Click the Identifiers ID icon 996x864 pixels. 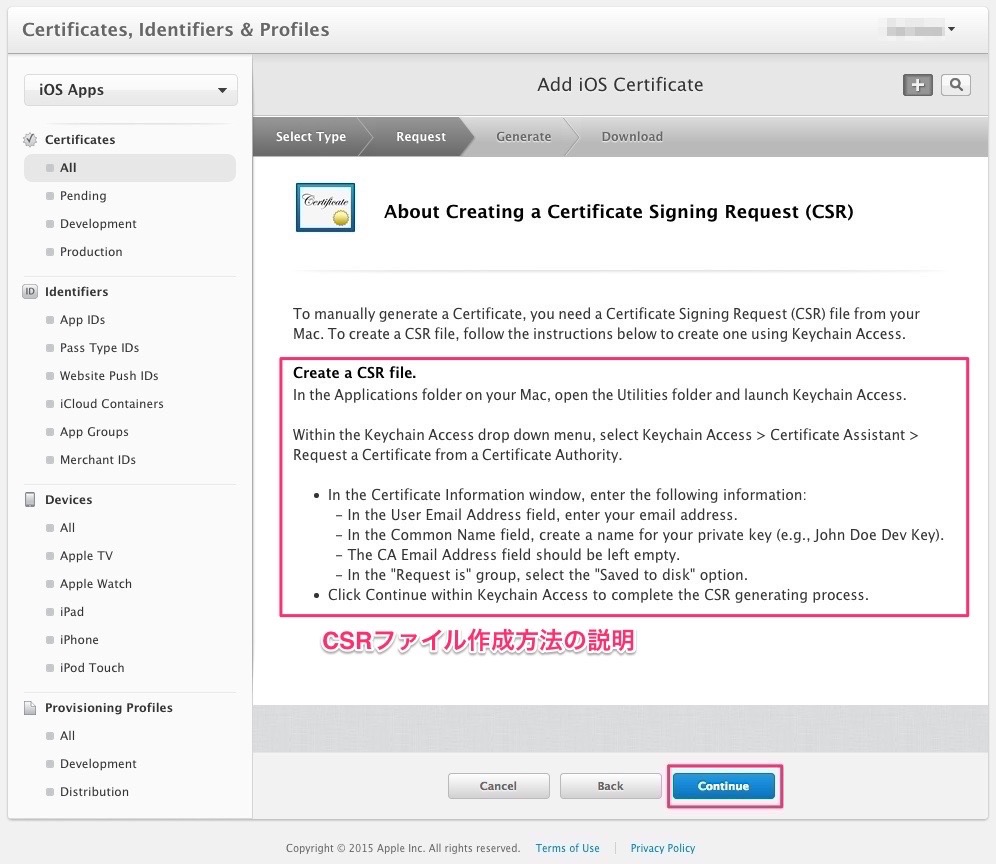click(x=30, y=292)
